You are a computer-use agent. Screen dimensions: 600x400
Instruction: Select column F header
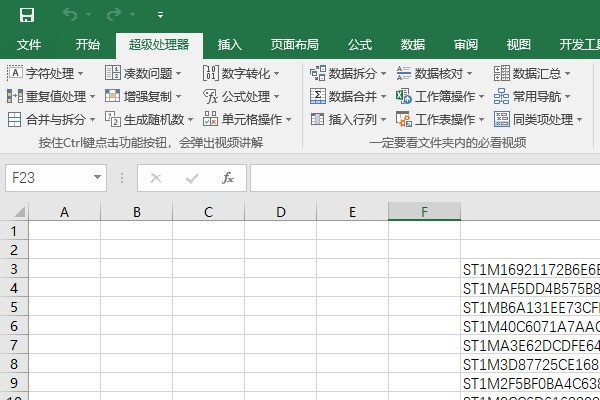click(425, 212)
